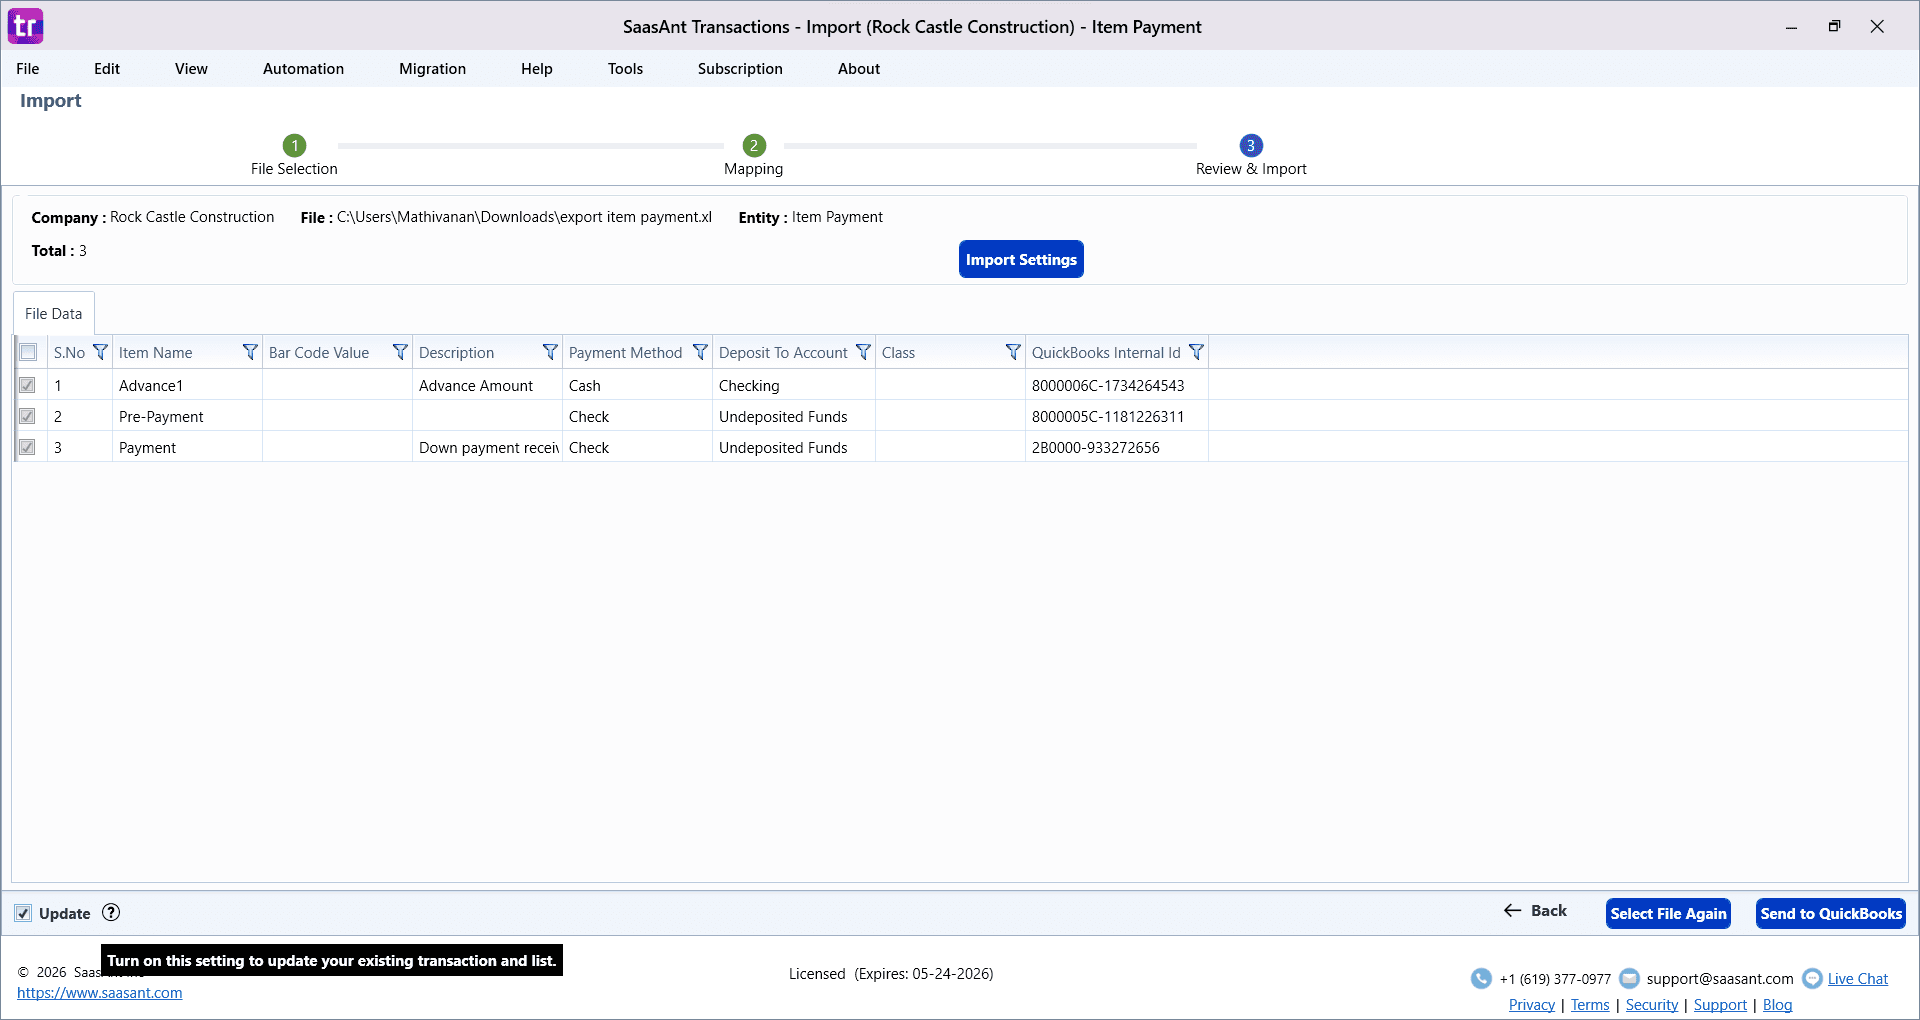This screenshot has width=1920, height=1020.
Task: Open filter for QuickBooks Internal Id column
Action: coord(1196,352)
